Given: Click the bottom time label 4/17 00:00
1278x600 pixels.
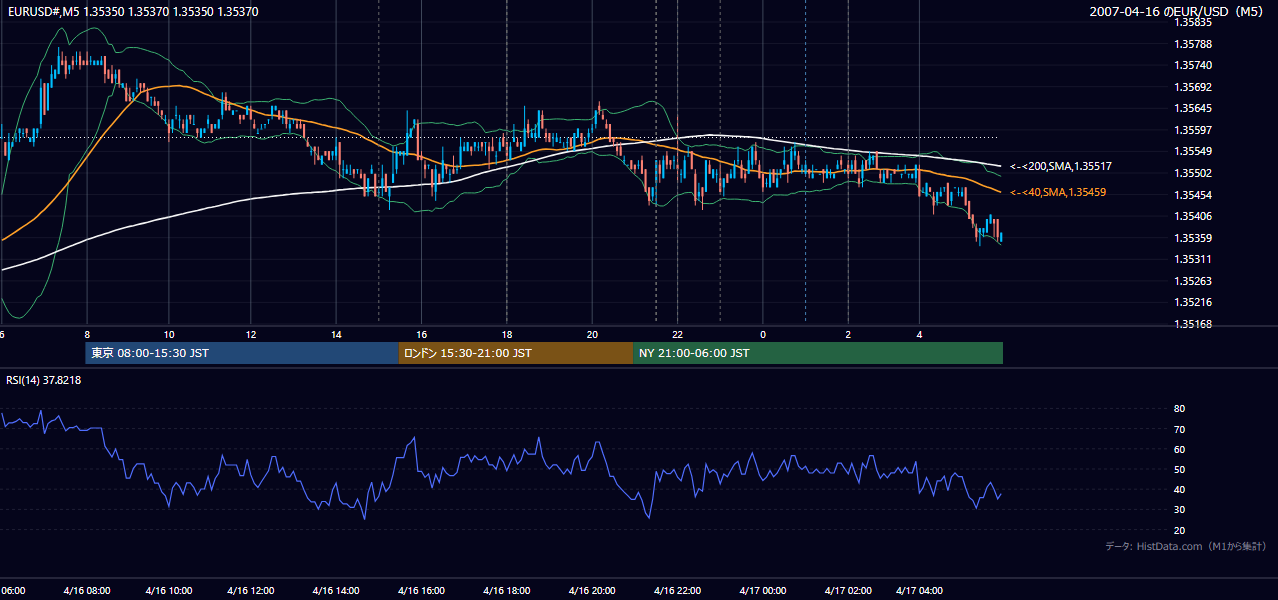Looking at the screenshot, I should point(762,591).
